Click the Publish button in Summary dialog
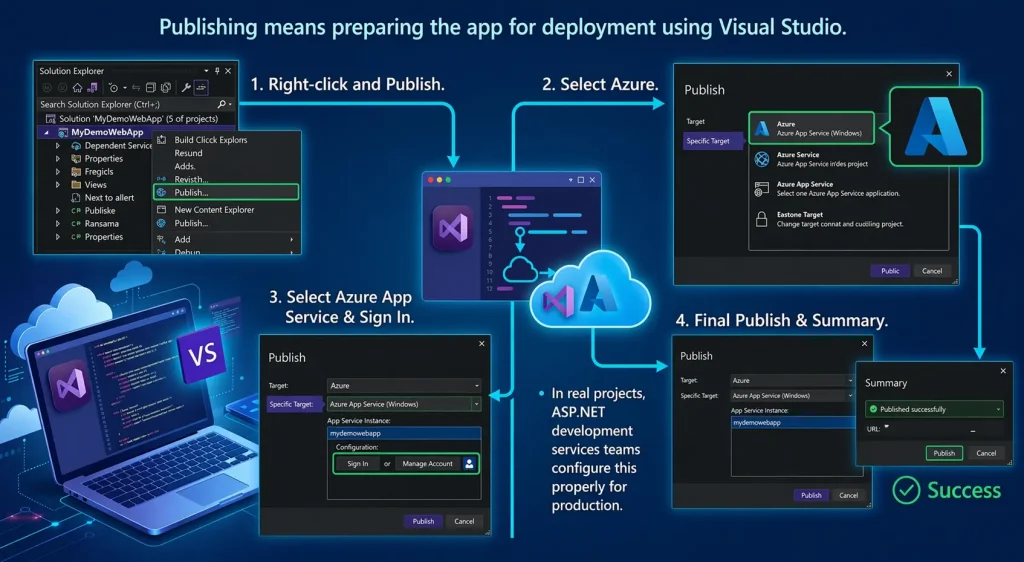 944,453
